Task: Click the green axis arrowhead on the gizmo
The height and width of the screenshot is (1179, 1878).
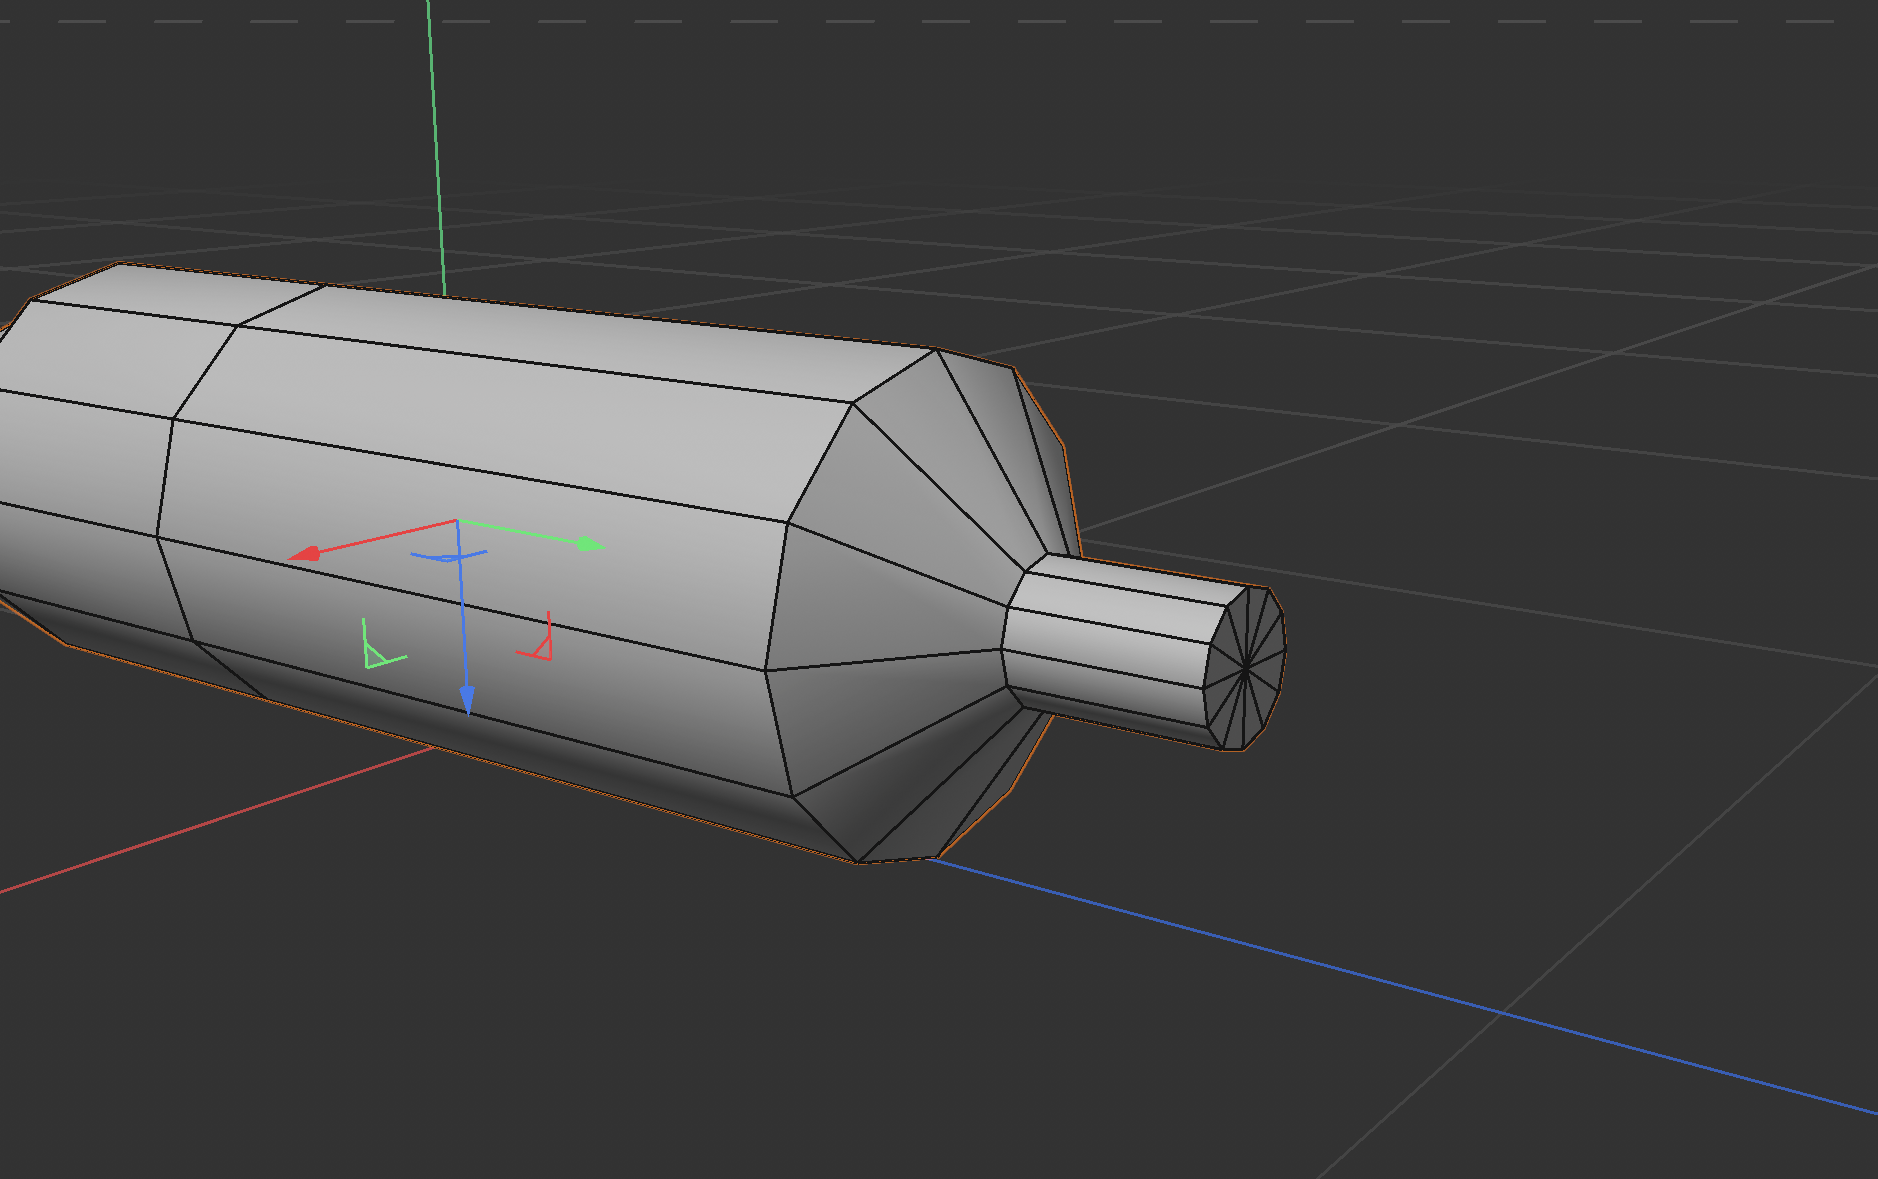Action: 592,544
